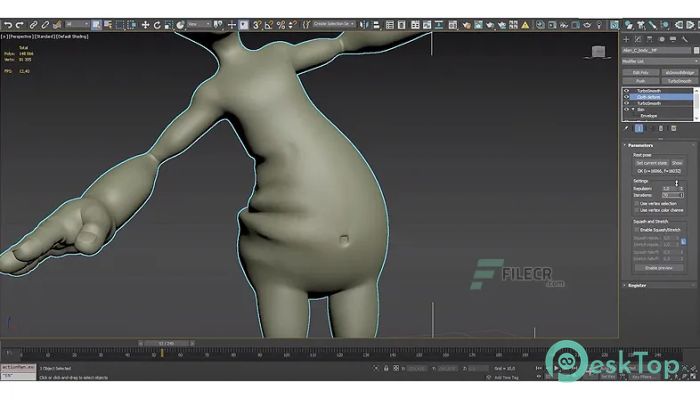700x400 pixels.
Task: Click the Enable preview button
Action: pyautogui.click(x=659, y=268)
